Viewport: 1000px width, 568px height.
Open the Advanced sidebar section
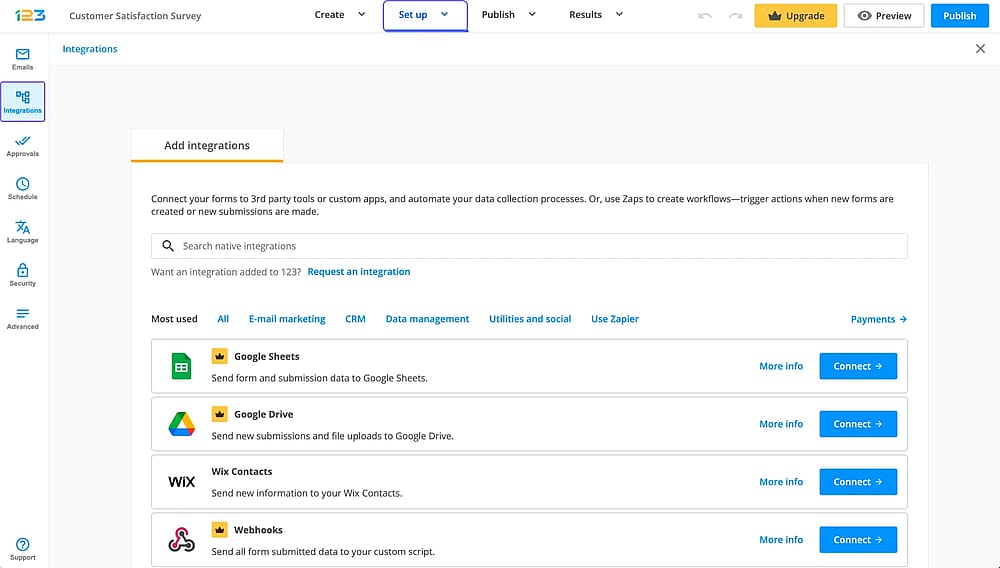pyautogui.click(x=22, y=318)
